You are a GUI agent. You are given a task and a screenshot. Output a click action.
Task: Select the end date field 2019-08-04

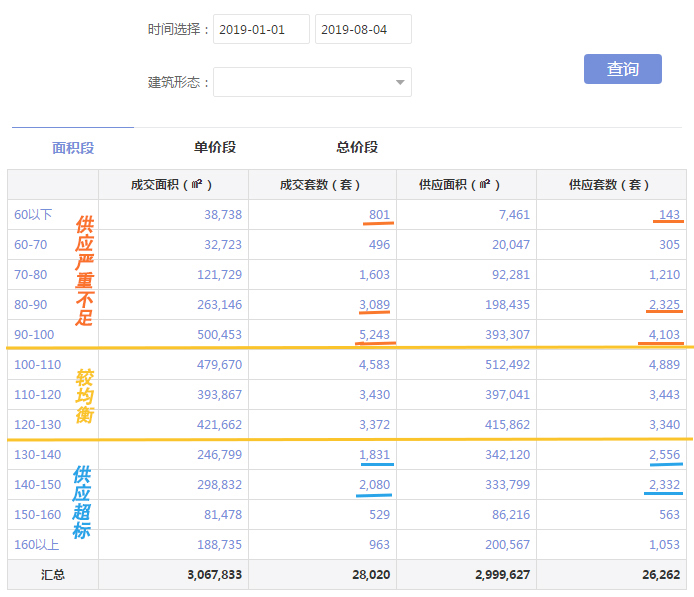point(363,30)
